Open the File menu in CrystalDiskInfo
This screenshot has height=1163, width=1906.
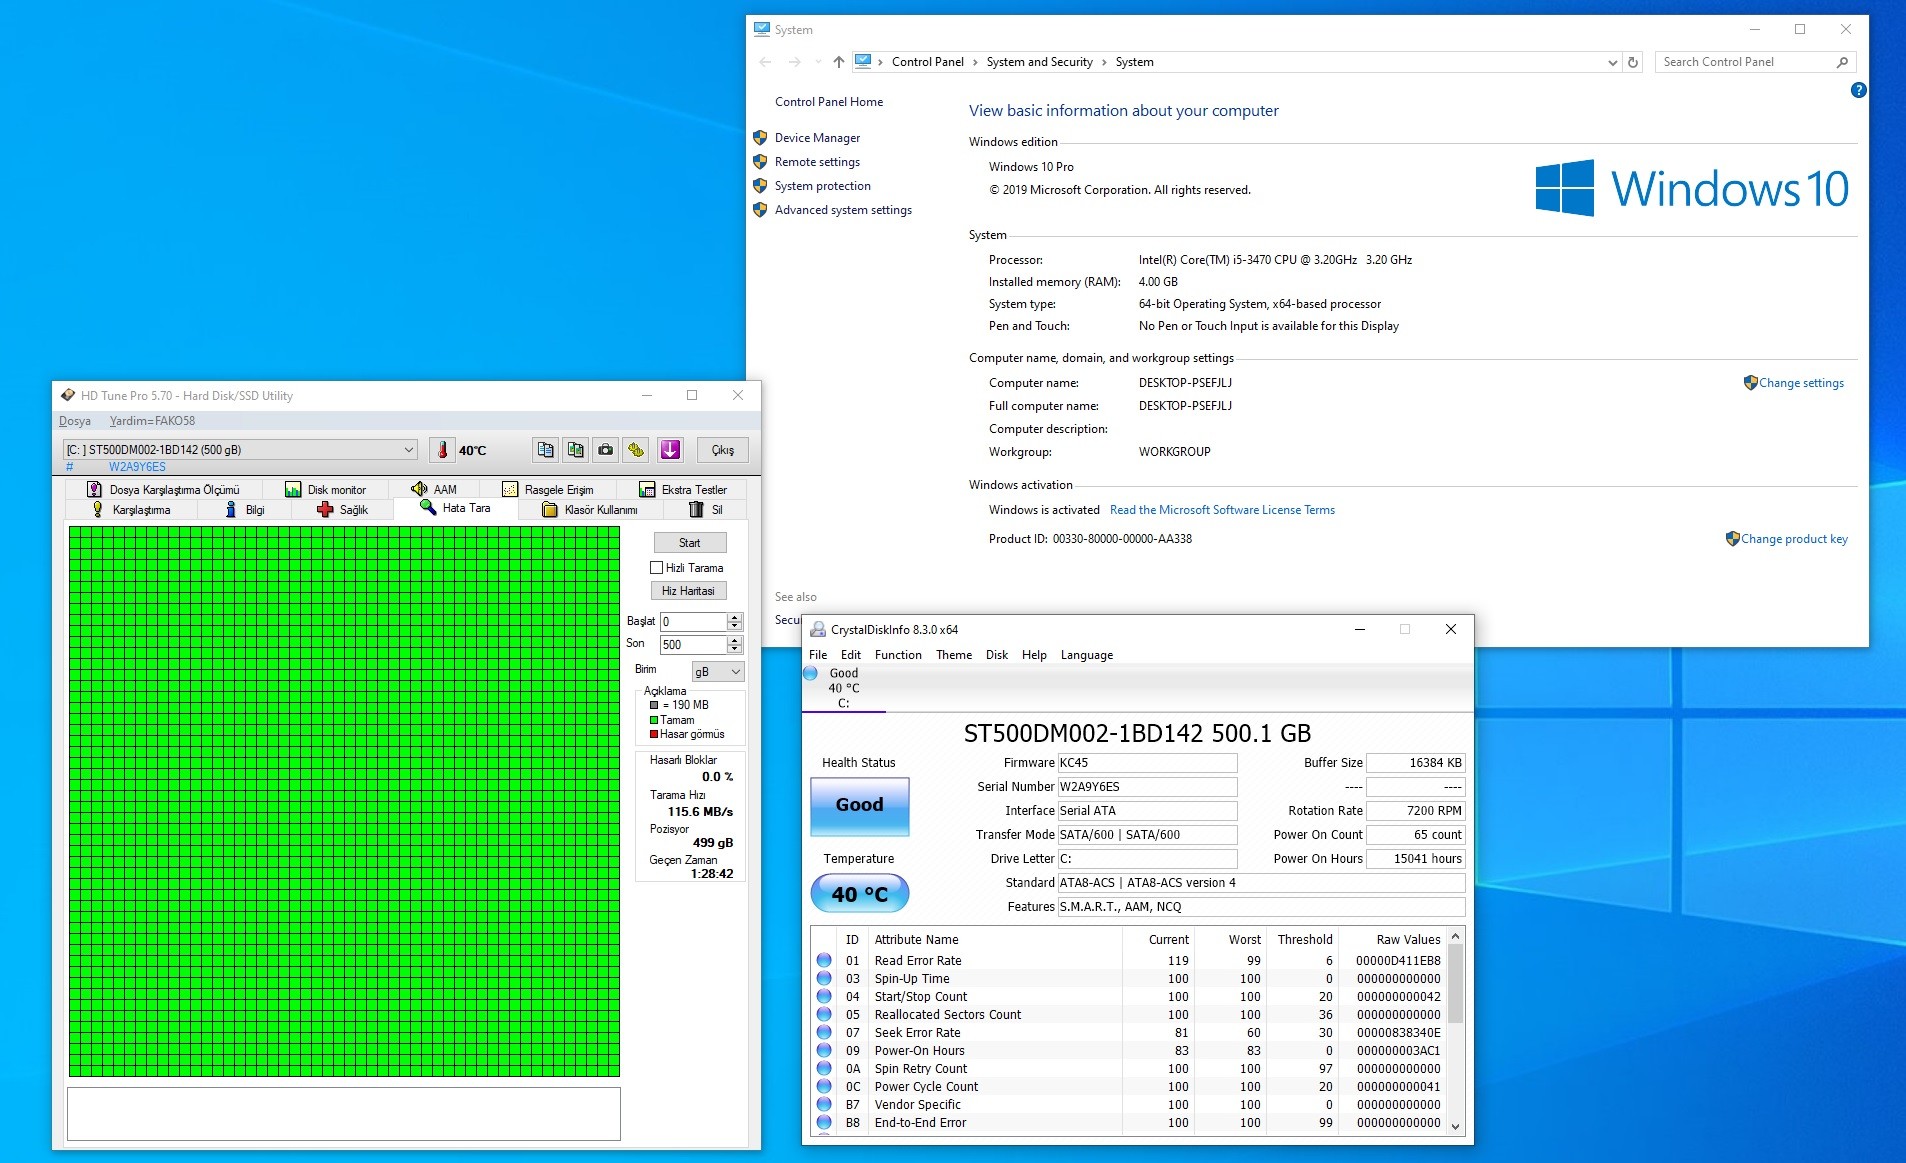[x=818, y=655]
